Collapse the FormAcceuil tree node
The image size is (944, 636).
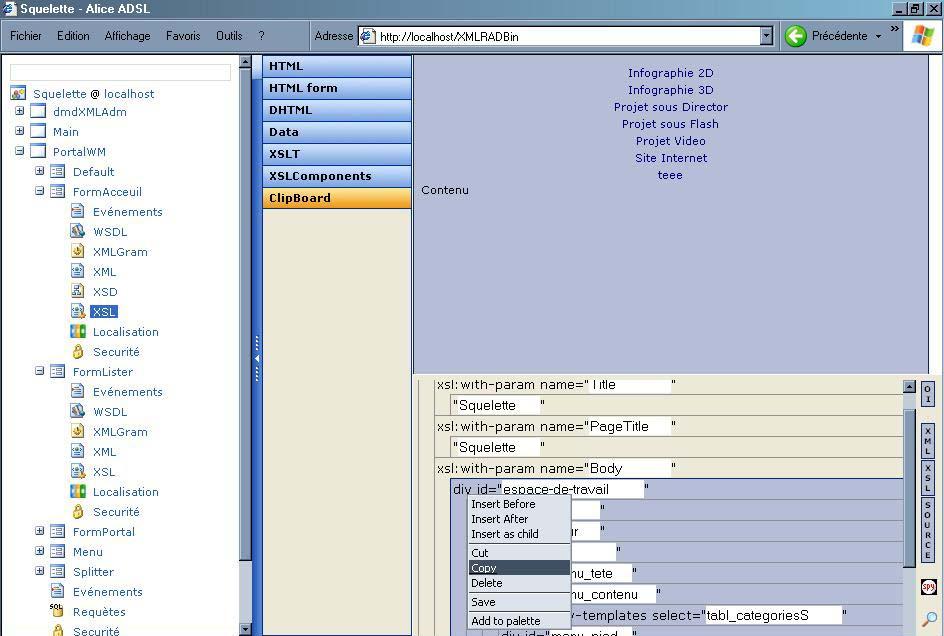pyautogui.click(x=40, y=191)
